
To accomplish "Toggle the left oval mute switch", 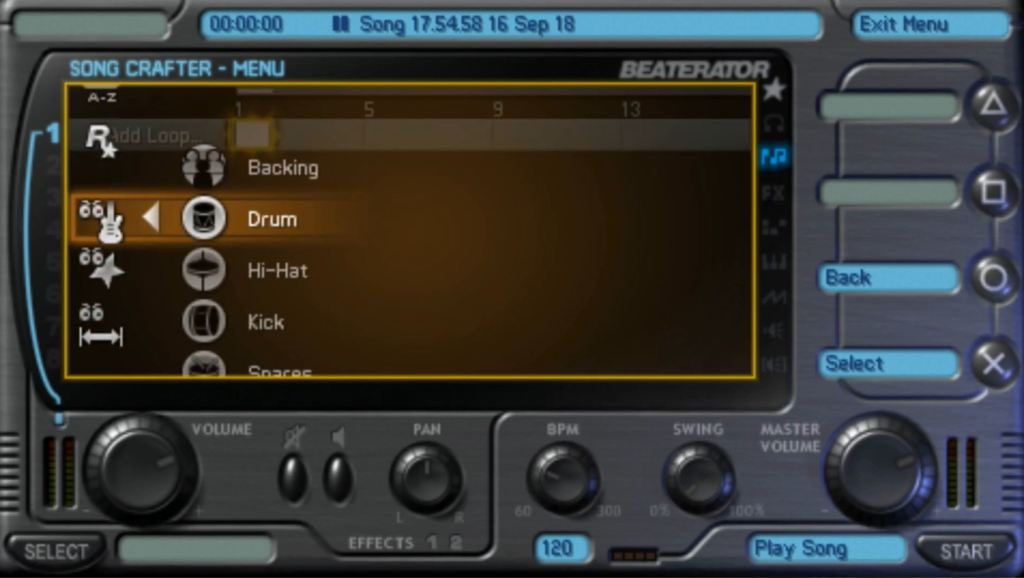I will pyautogui.click(x=293, y=479).
